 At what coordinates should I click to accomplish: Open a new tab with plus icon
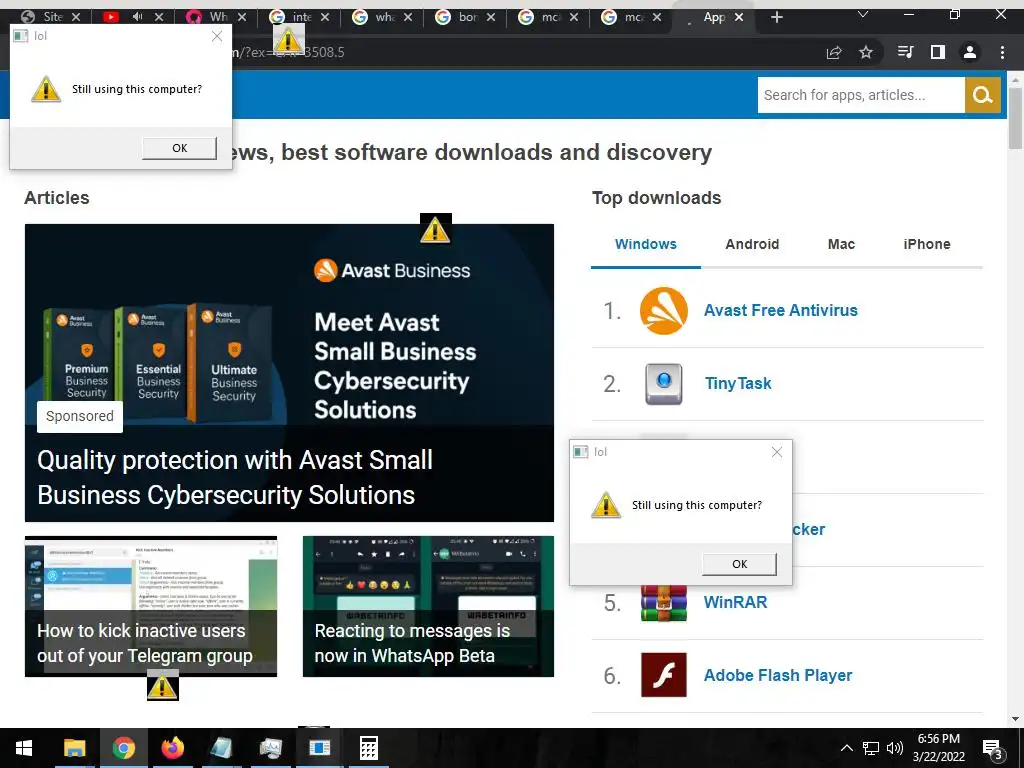coord(776,17)
